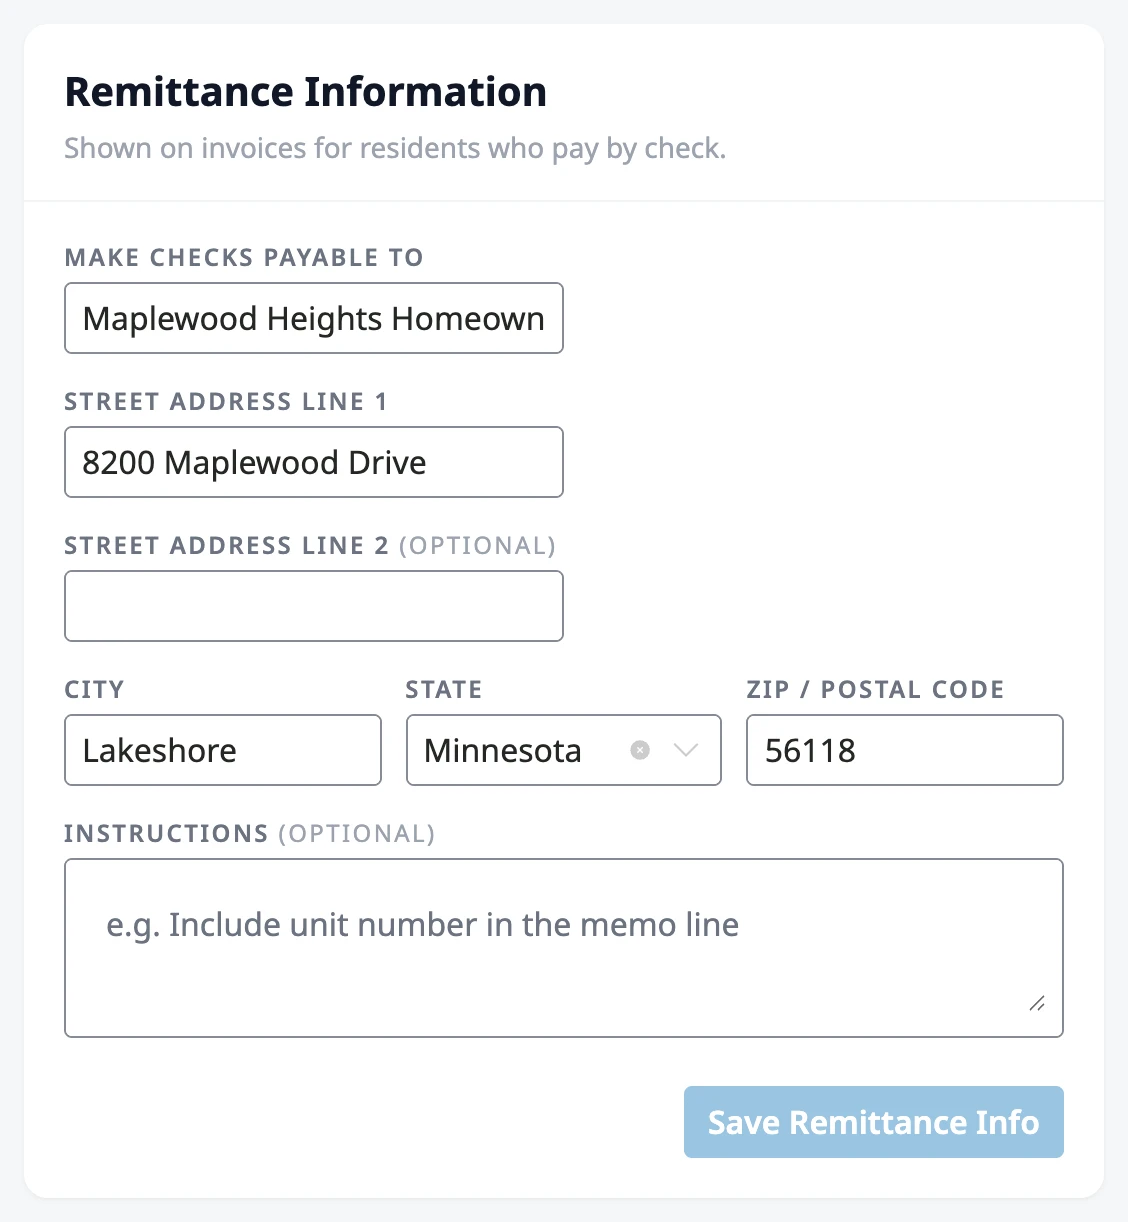The width and height of the screenshot is (1128, 1222).
Task: Click the Make Checks Payable To label
Action: 244,258
